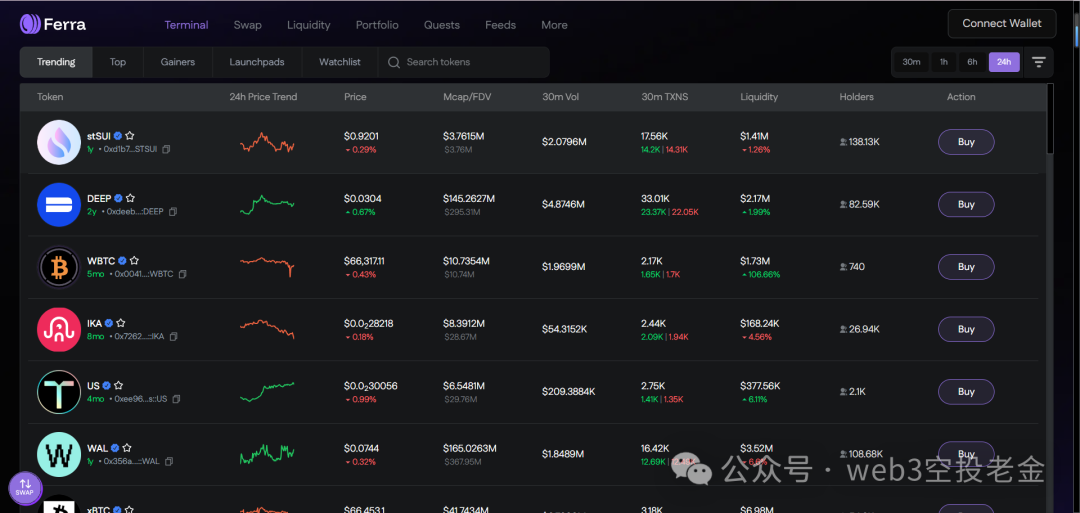Viewport: 1080px width, 513px height.
Task: Click WBTC verified badge
Action: pos(123,261)
